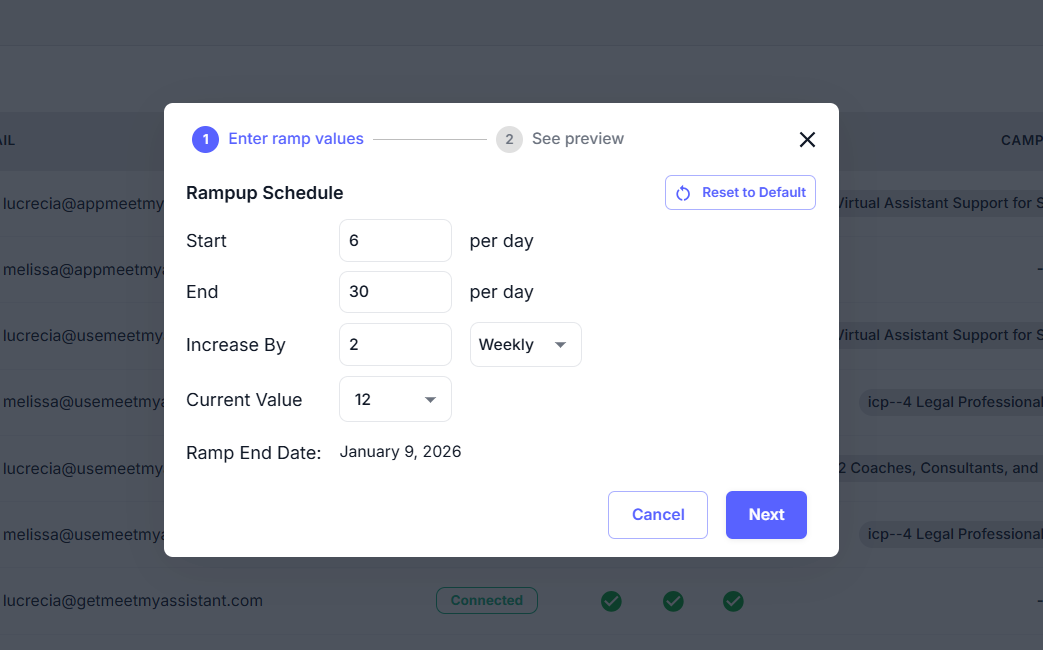Click step 1 circle Enter ramp values
Image resolution: width=1043 pixels, height=650 pixels.
[x=205, y=139]
